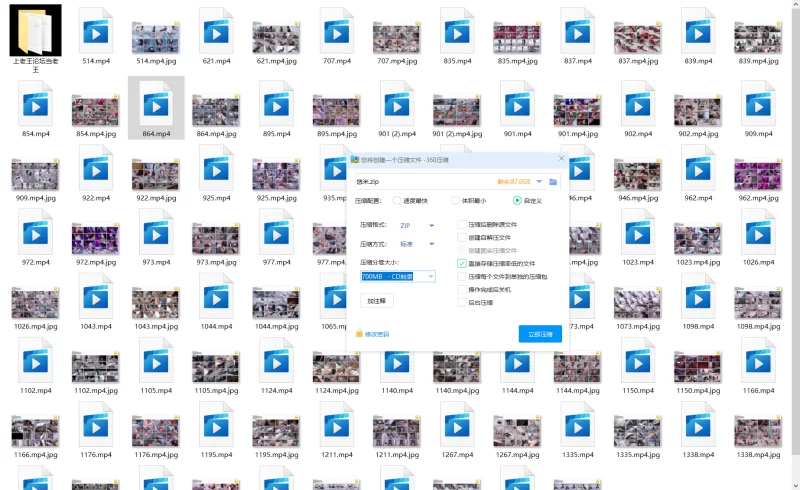Select the 707.mp4 video file icon
The image size is (800, 490).
coord(337,32)
